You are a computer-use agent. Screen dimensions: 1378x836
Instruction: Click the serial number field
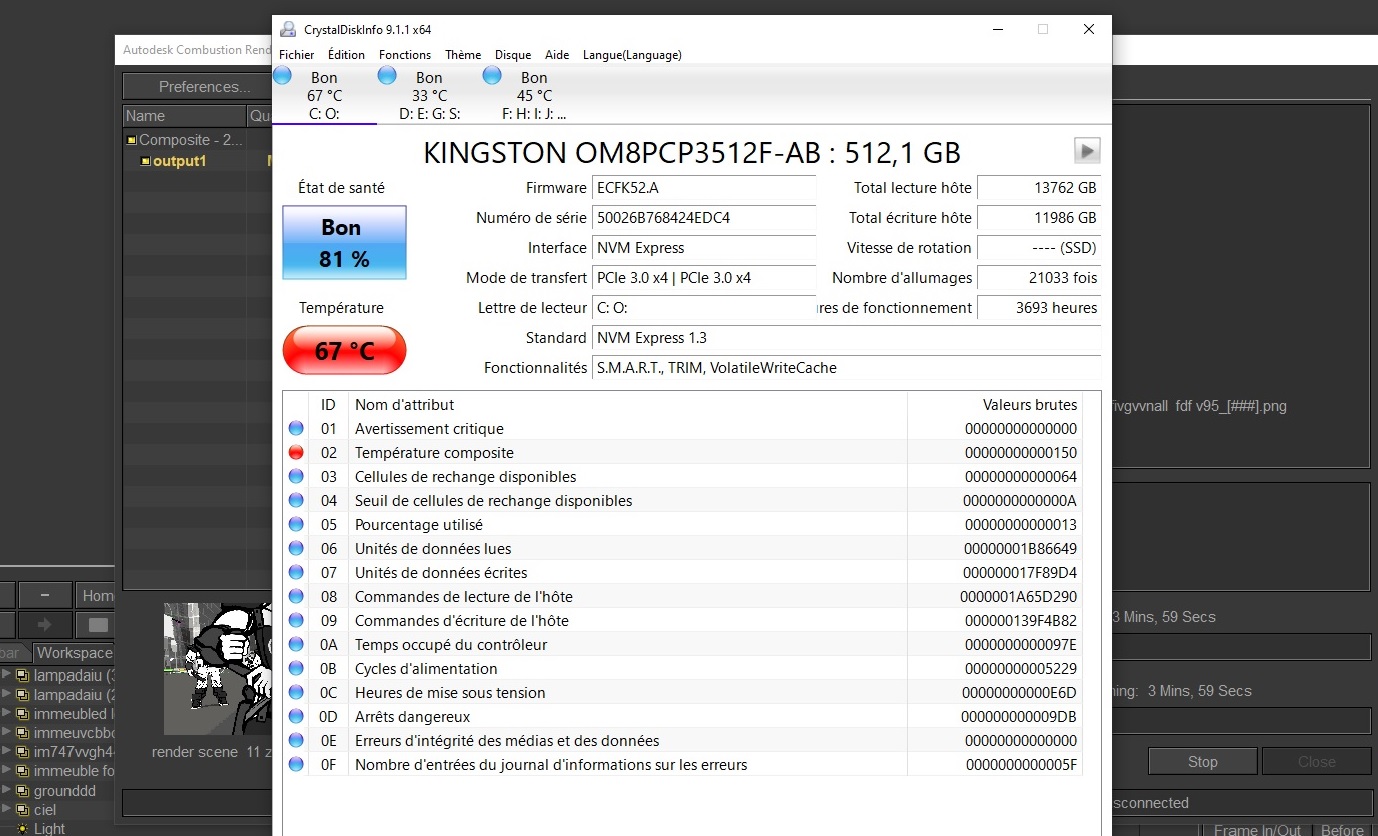pos(704,218)
